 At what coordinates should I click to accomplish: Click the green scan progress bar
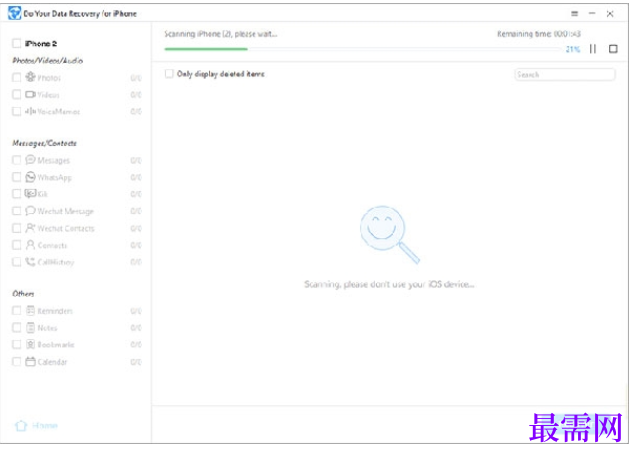click(206, 49)
